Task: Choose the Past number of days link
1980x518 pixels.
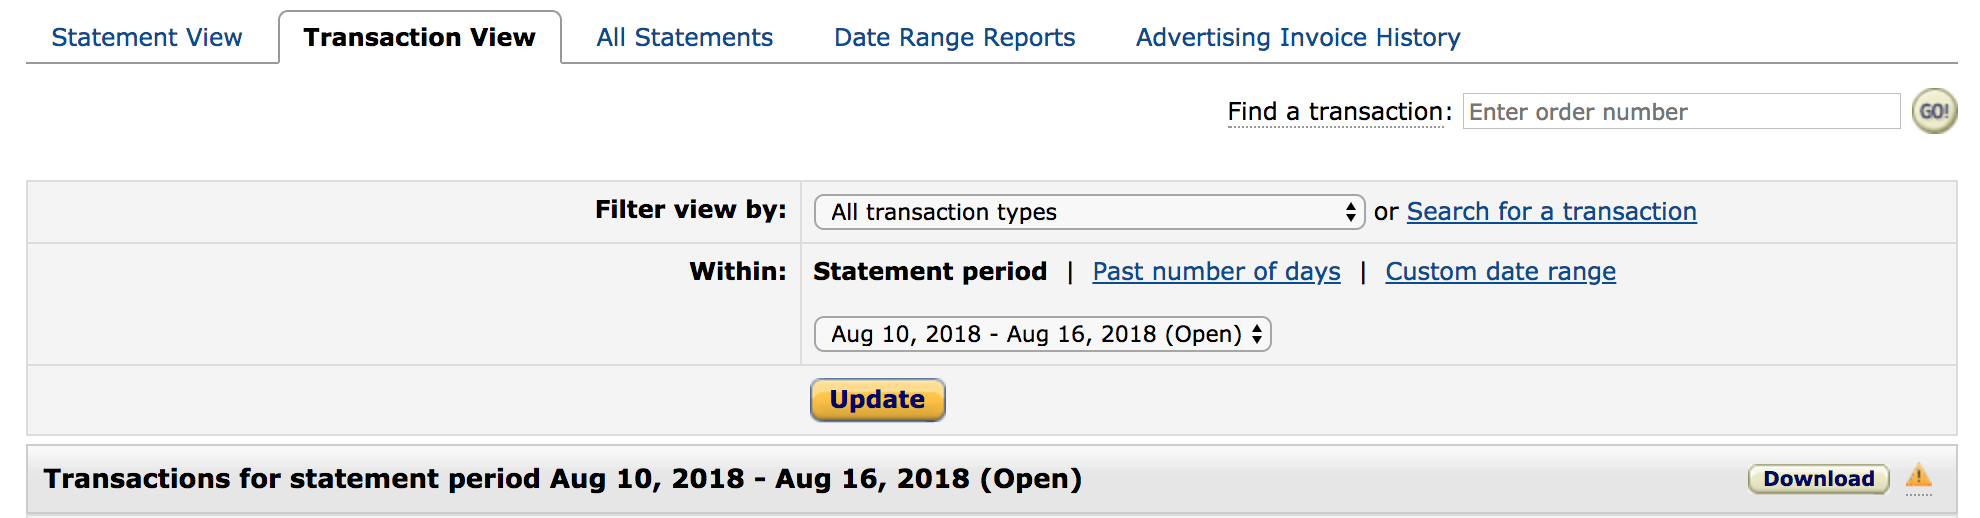Action: pos(1216,272)
